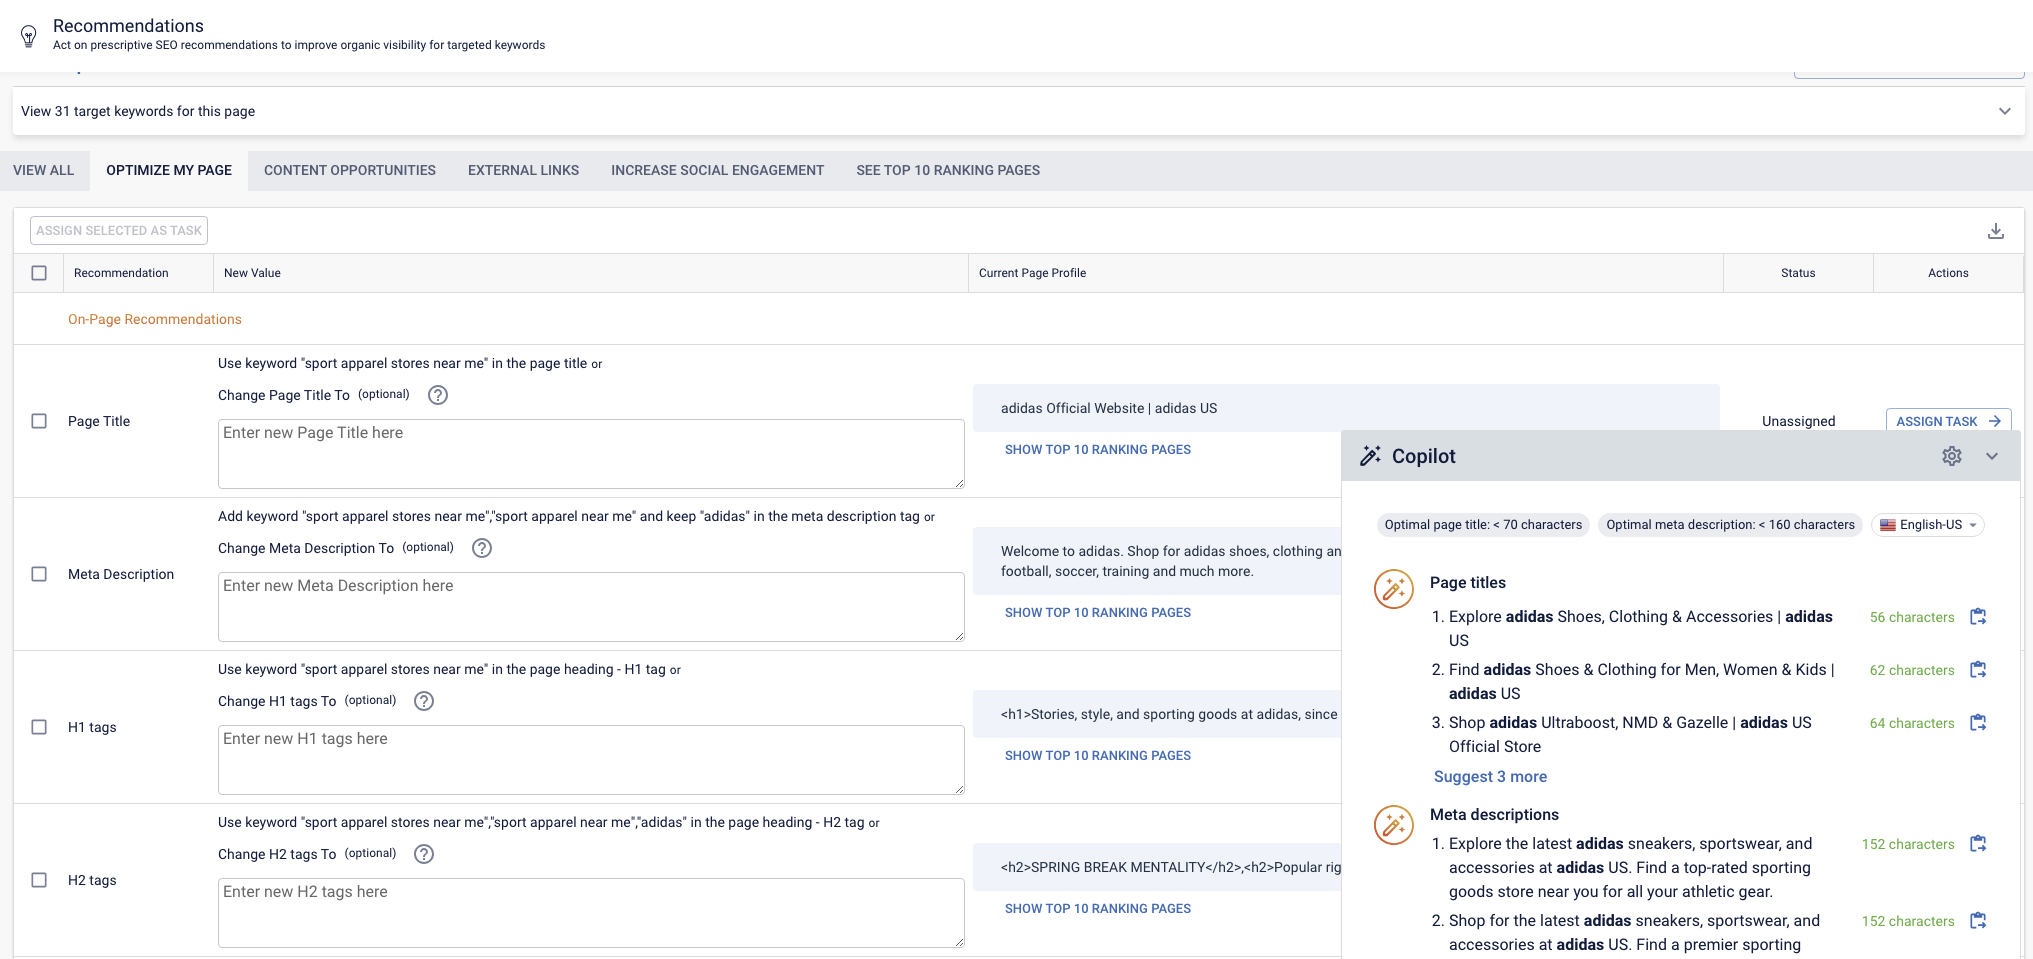Copy the 64 characters page title suggestion
This screenshot has width=2033, height=959.
(1977, 723)
